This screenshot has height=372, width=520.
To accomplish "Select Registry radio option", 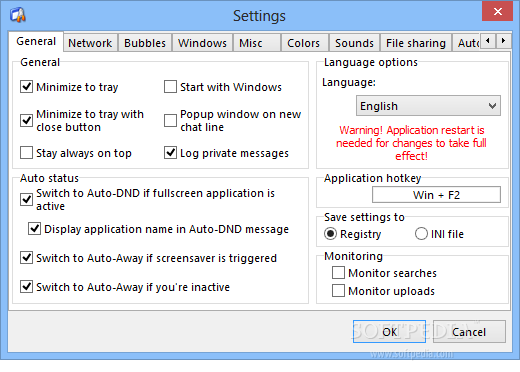I will pos(330,234).
